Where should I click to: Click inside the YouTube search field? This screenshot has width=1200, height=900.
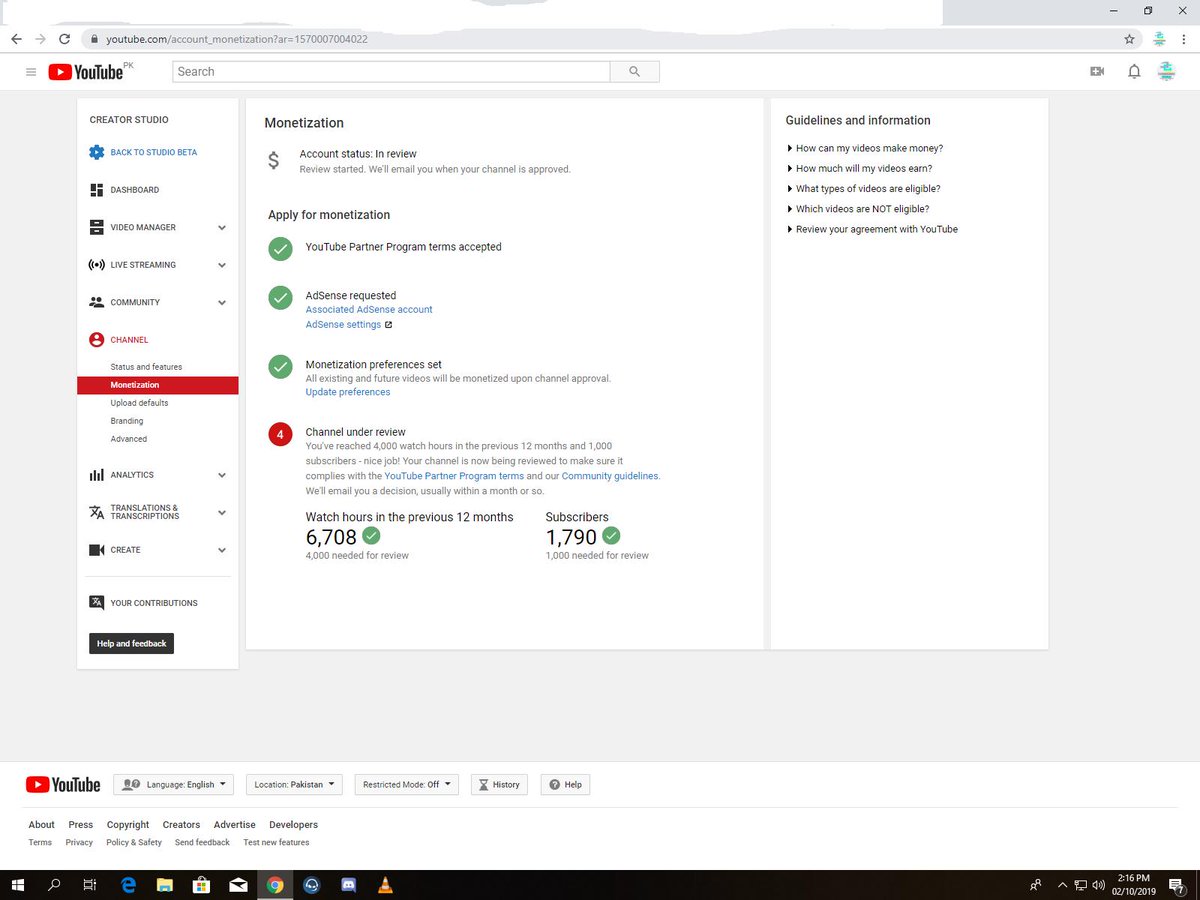[x=391, y=72]
